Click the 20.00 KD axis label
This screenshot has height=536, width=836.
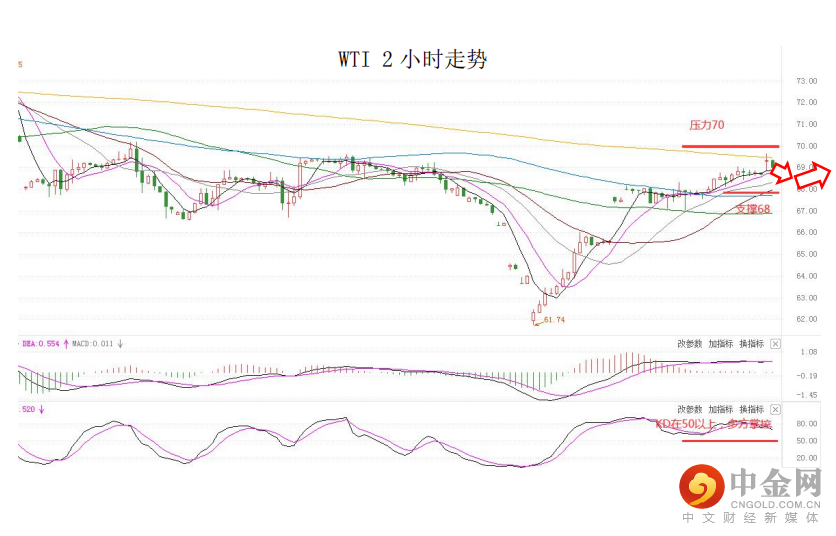pos(807,458)
